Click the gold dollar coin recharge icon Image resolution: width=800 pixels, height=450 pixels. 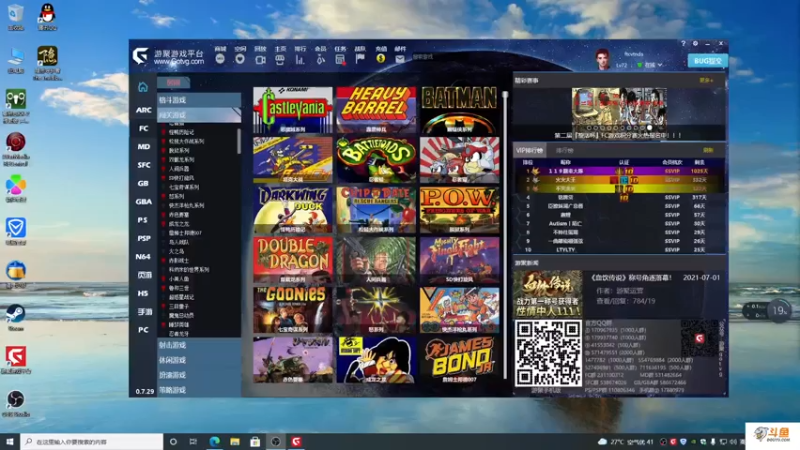[x=380, y=59]
